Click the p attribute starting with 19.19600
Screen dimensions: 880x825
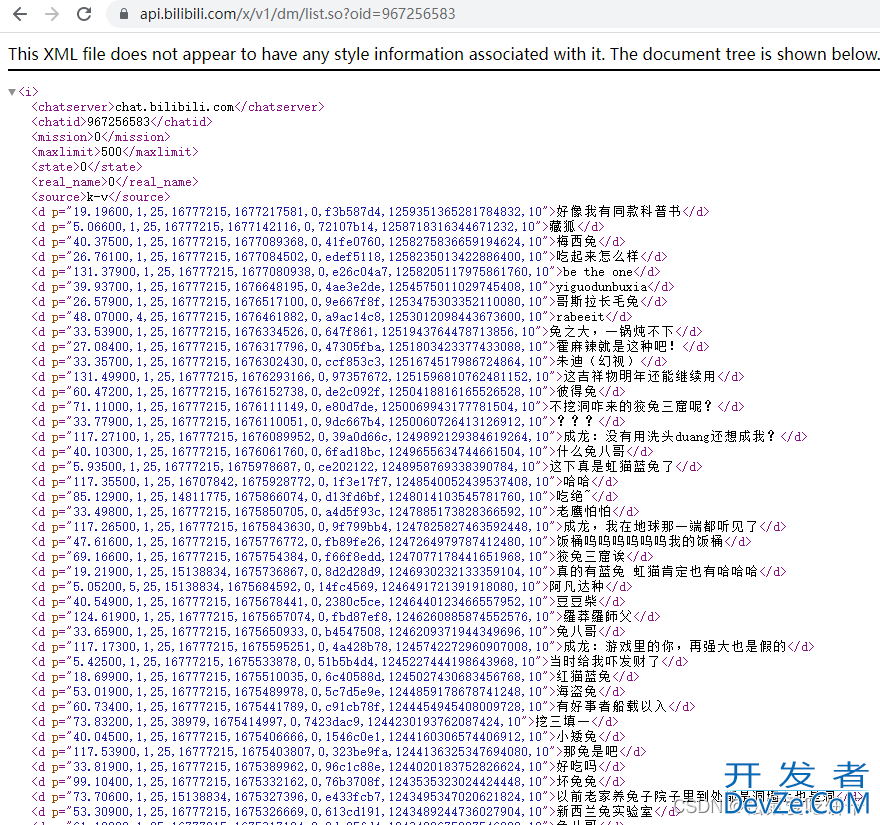click(x=300, y=212)
